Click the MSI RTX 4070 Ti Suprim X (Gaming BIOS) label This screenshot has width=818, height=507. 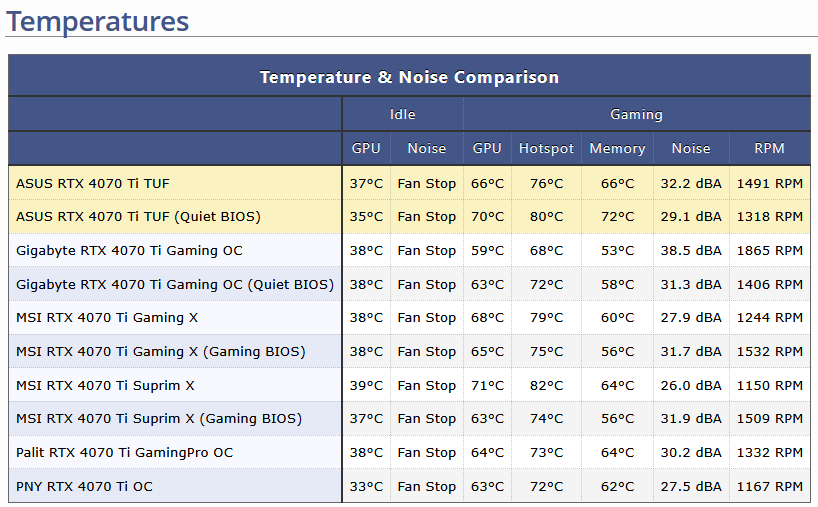158,418
